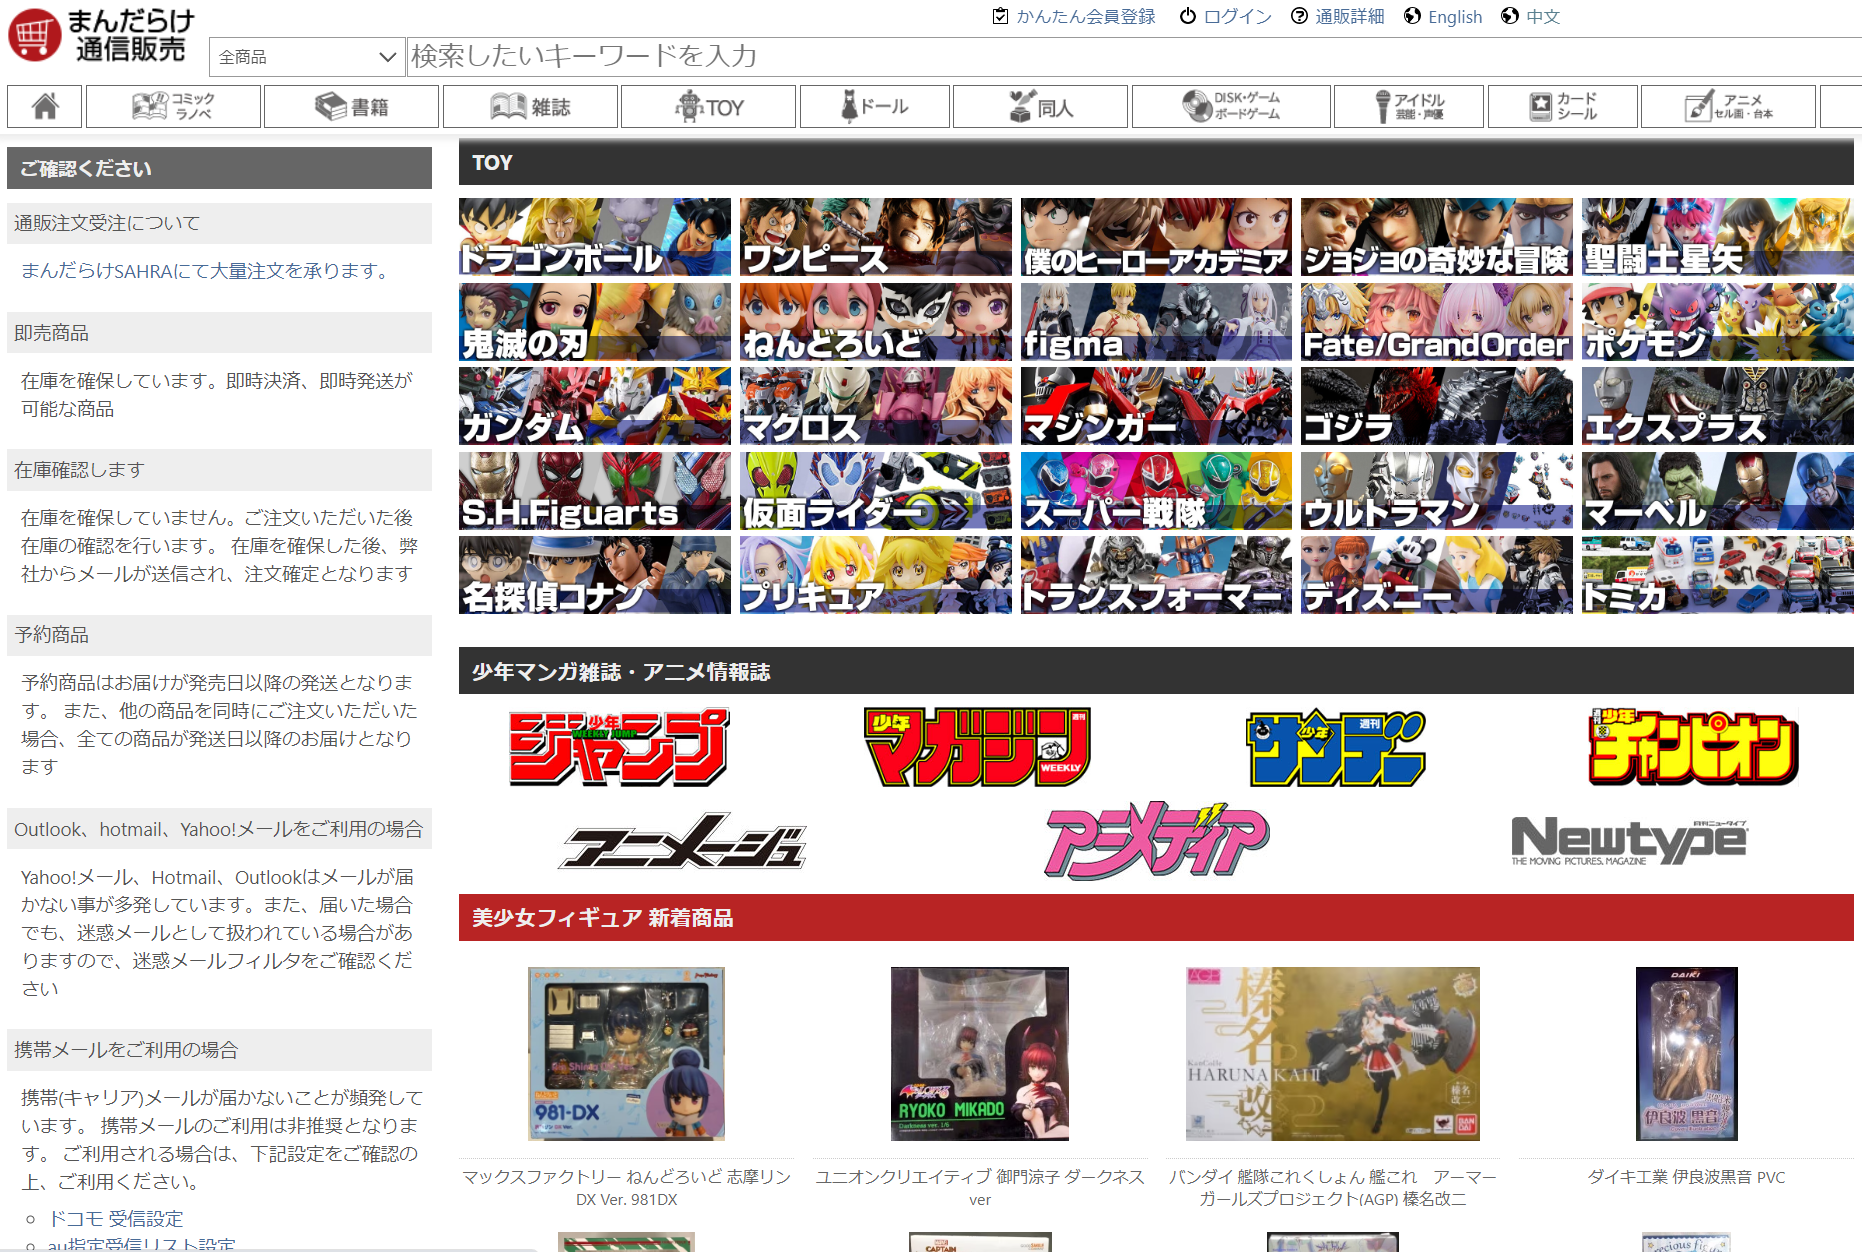Select the エクスプラス banner
Viewport: 1862px width, 1252px height.
coord(1718,406)
